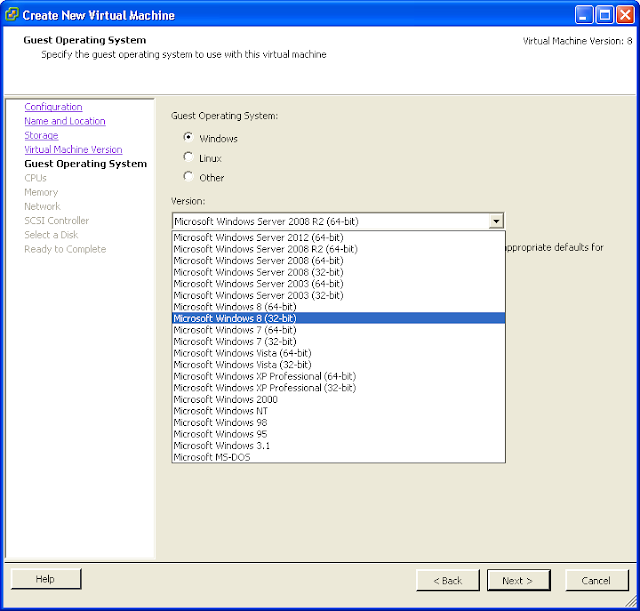Click the Back button

pyautogui.click(x=448, y=580)
